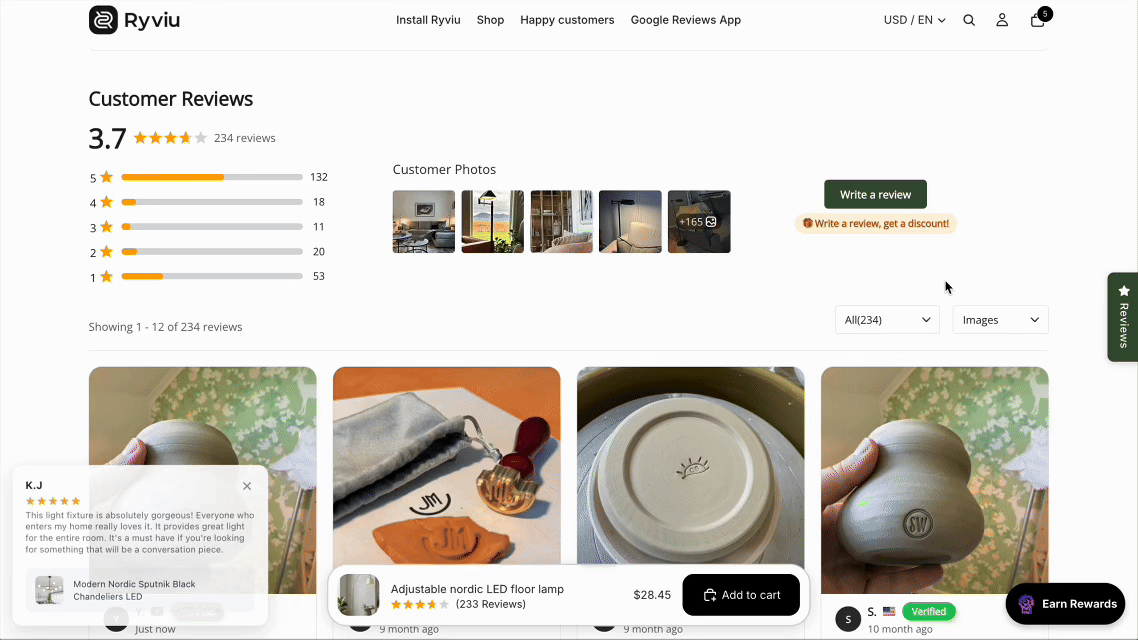Open the search magnifier icon
This screenshot has height=640, width=1138.
pos(969,20)
